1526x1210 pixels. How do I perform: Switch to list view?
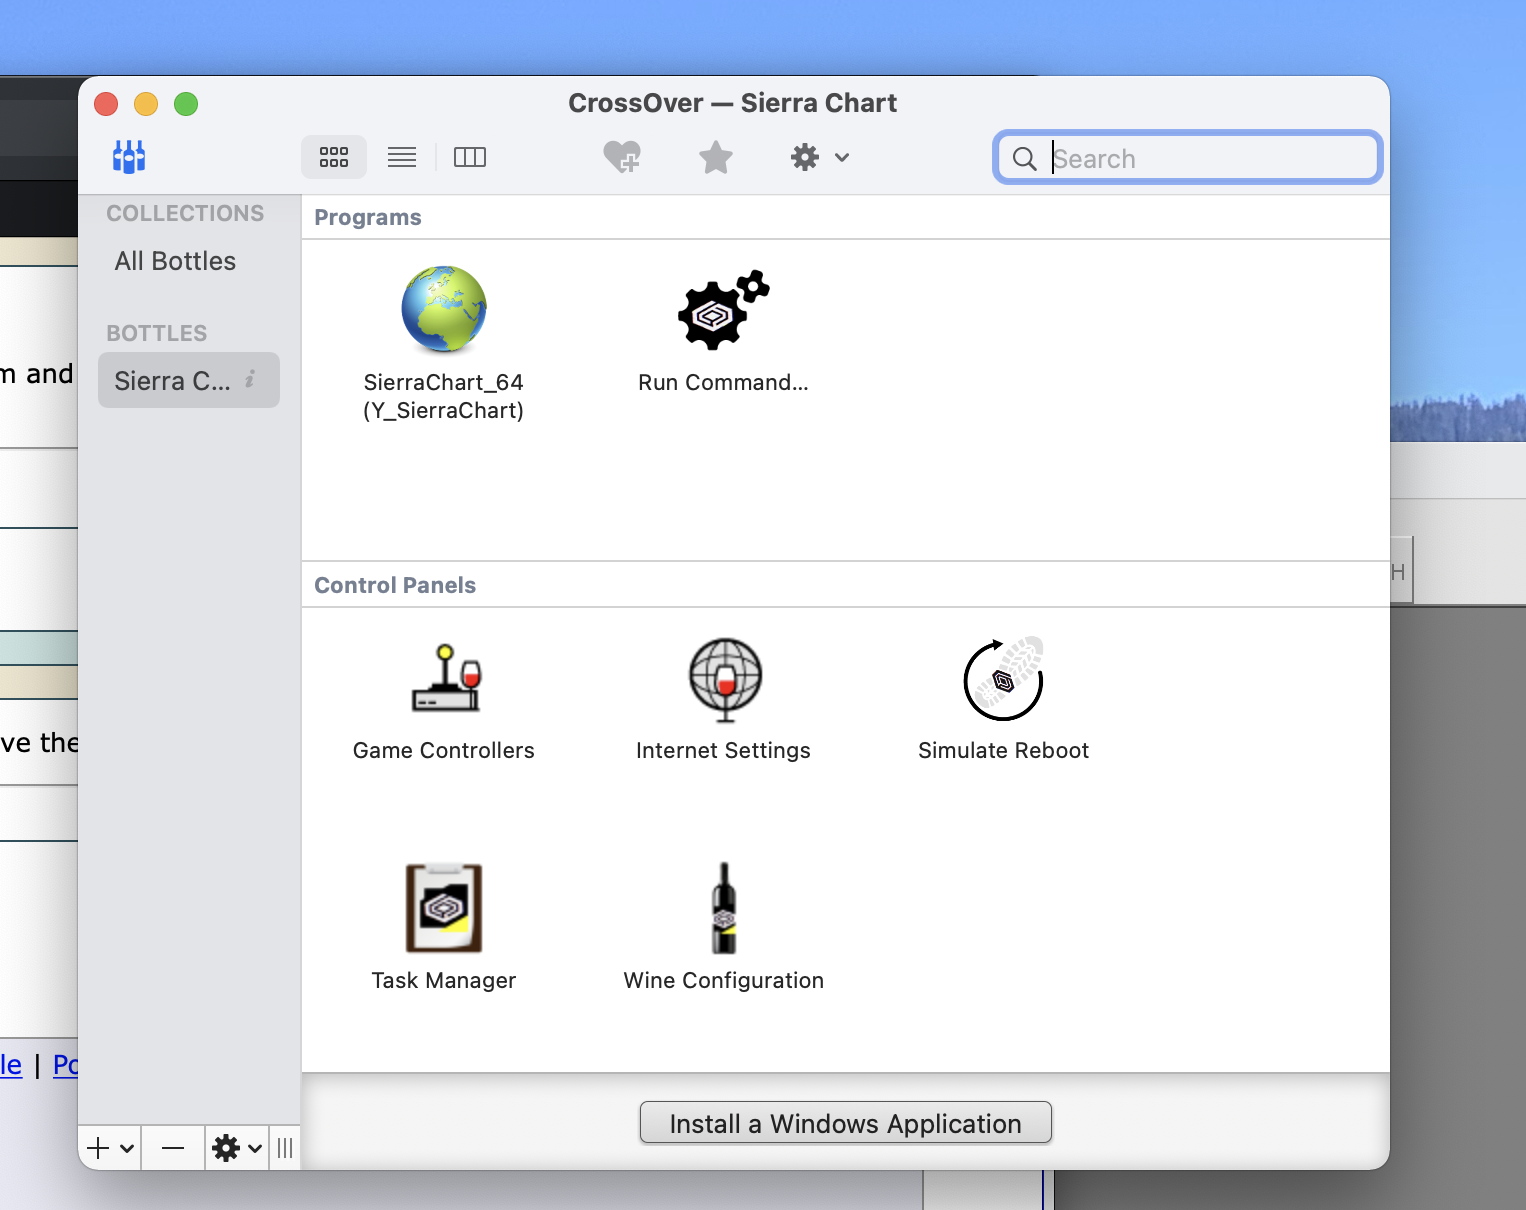[x=402, y=157]
